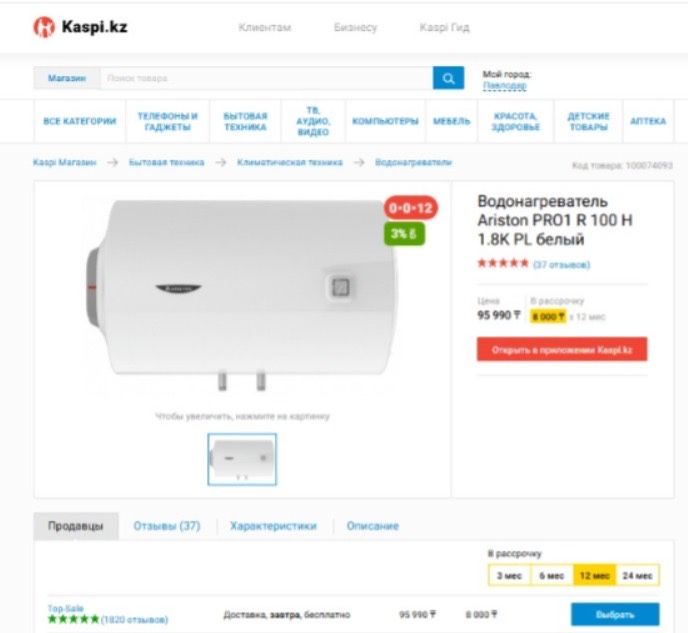This screenshot has height=633, width=688.
Task: Switch to the Отзывы (37) tab
Action: (167, 526)
